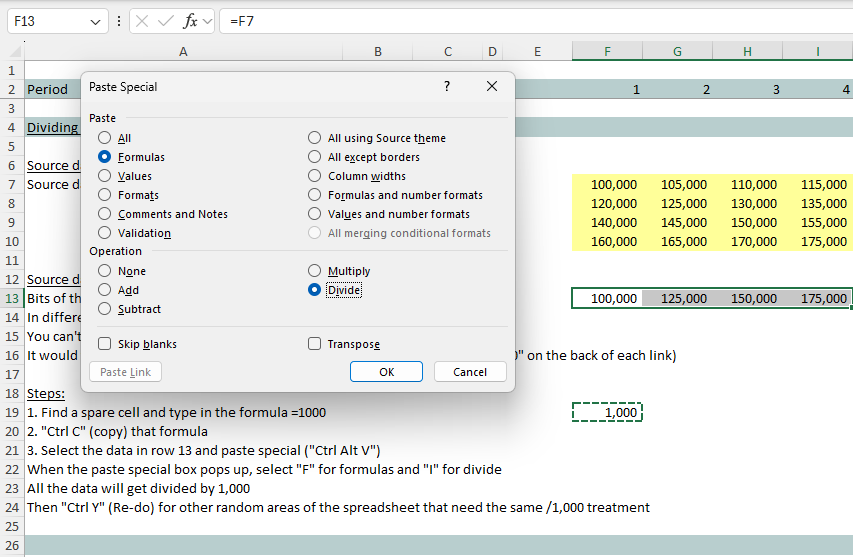
Task: Enable the Skip blanks checkbox
Action: [105, 344]
